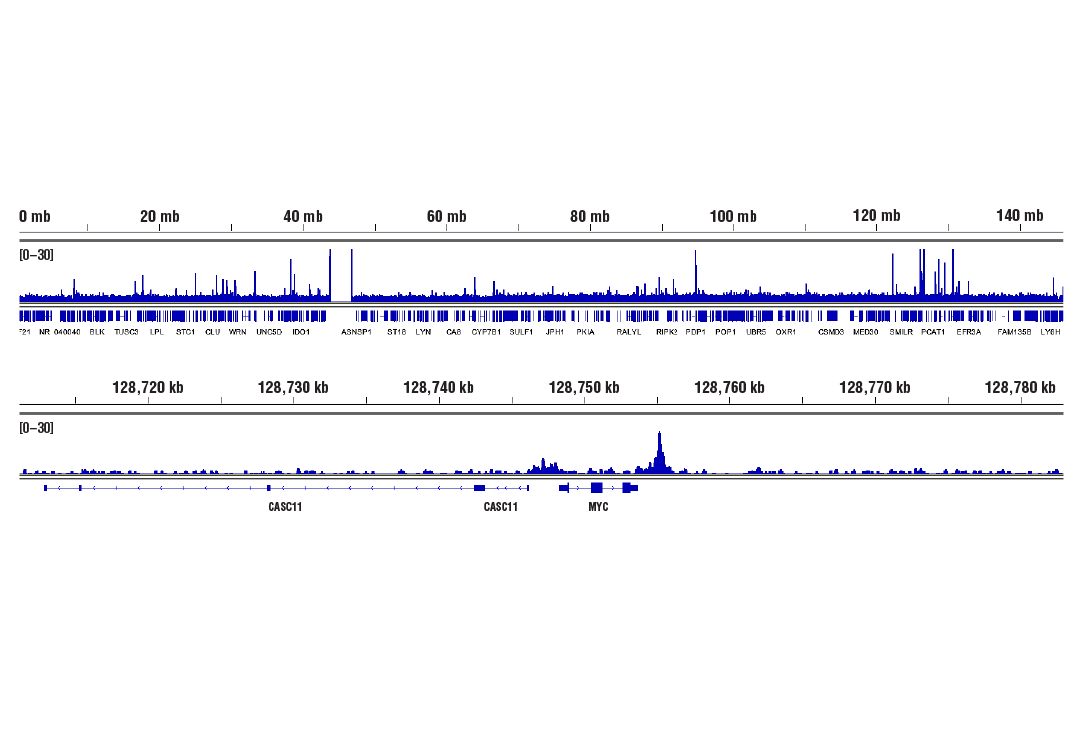Image resolution: width=1084 pixels, height=730 pixels.
Task: Select the MYC gene exon block
Action: point(596,488)
